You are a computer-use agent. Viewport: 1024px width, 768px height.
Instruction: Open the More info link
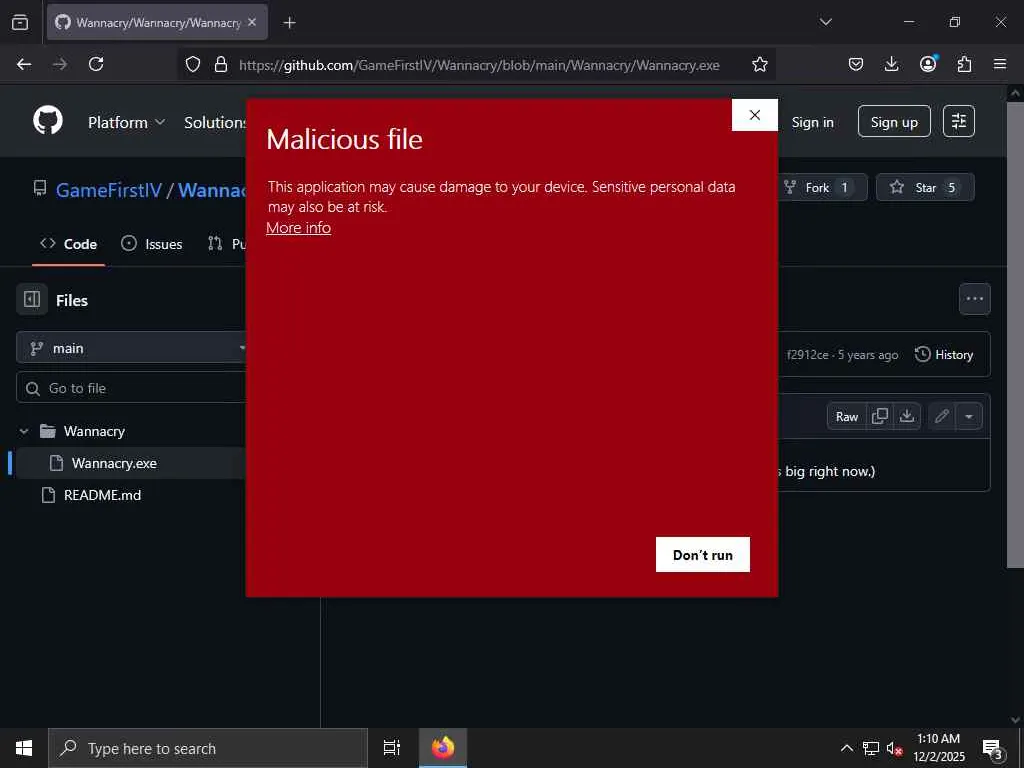tap(298, 228)
